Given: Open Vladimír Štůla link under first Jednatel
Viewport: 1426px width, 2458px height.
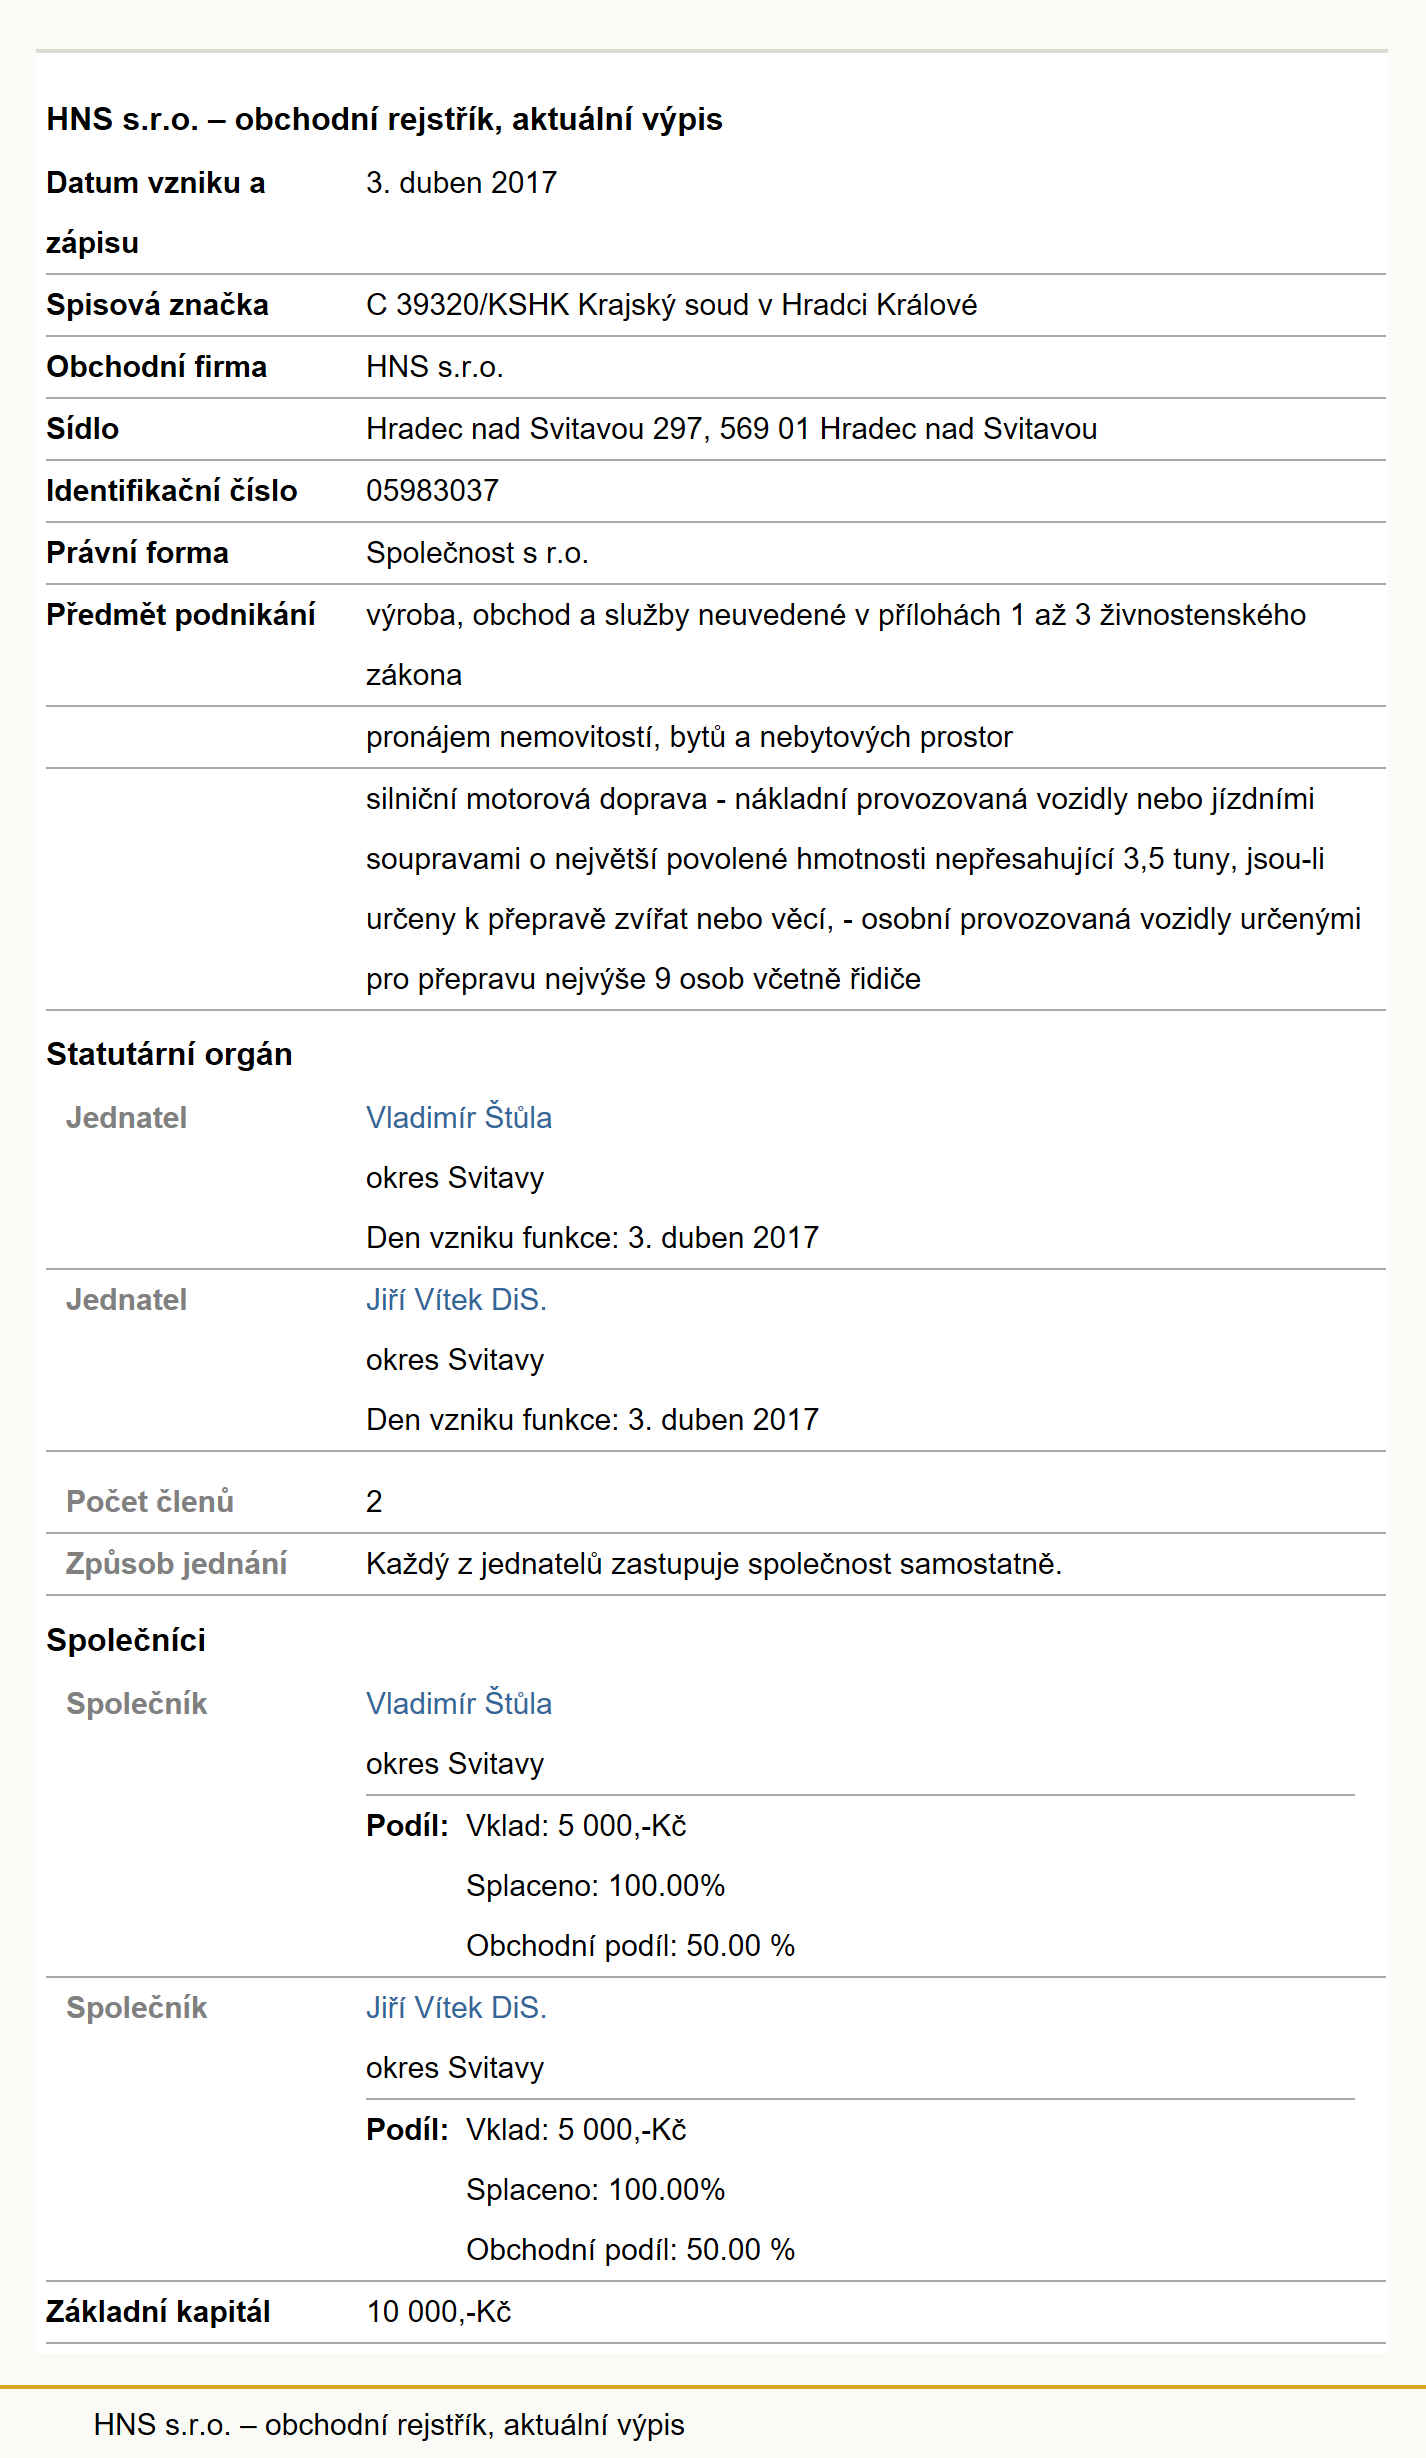Looking at the screenshot, I should (459, 1117).
